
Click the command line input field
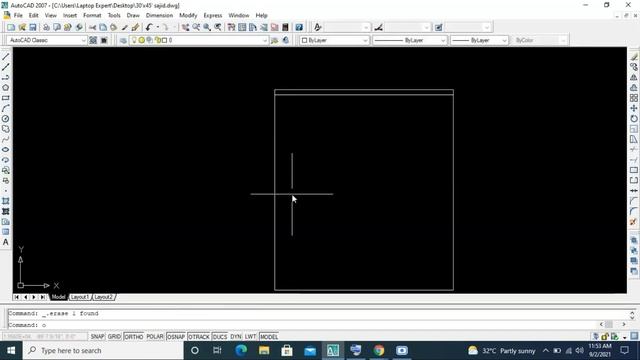point(302,325)
